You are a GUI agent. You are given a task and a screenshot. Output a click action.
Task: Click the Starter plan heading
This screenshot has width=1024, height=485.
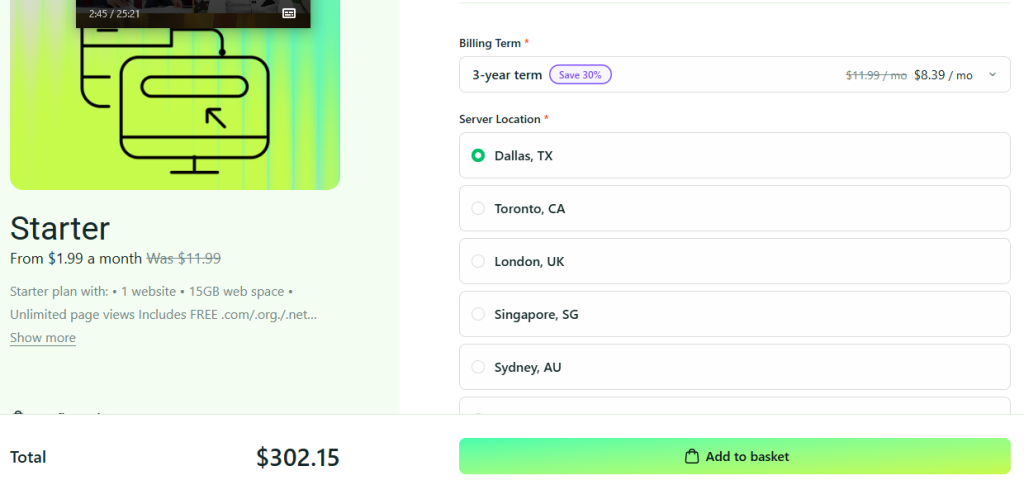[x=60, y=228]
